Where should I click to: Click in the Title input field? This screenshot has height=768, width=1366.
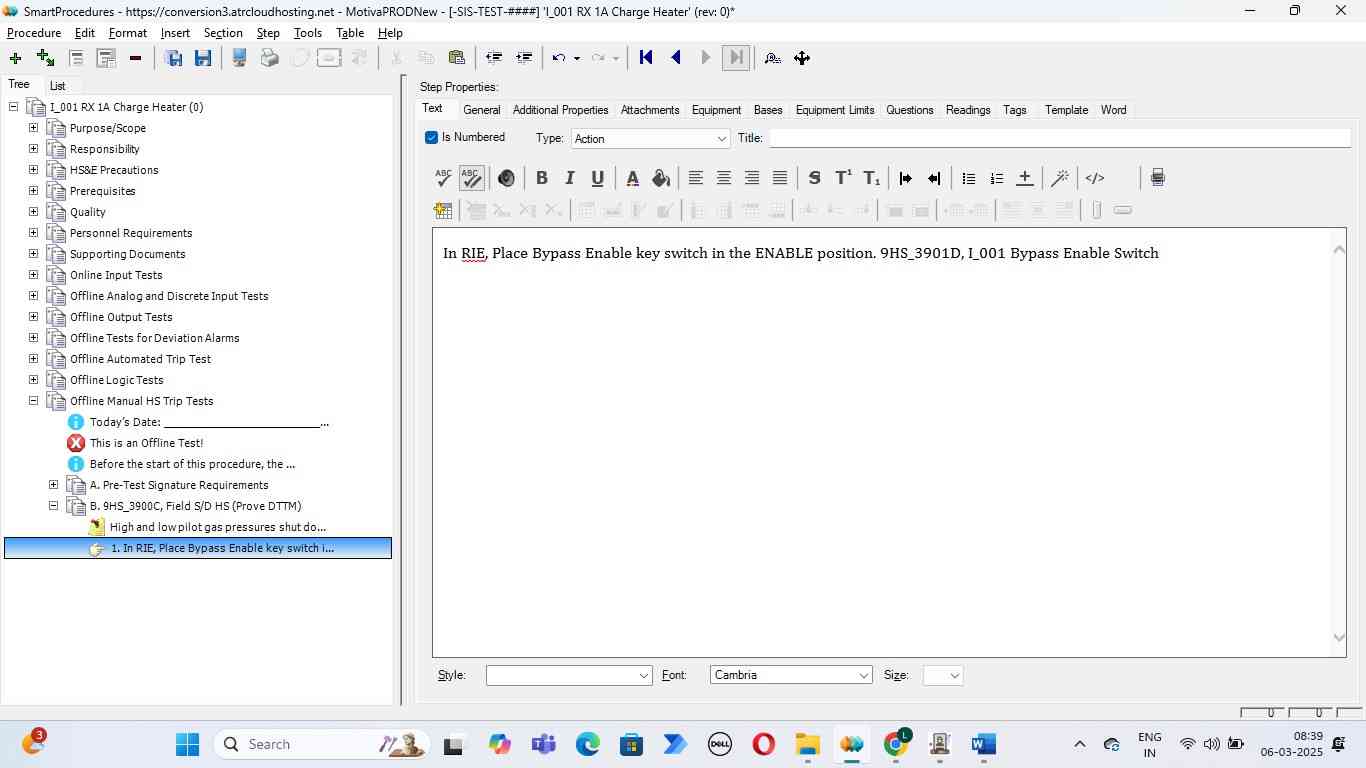coord(1060,138)
